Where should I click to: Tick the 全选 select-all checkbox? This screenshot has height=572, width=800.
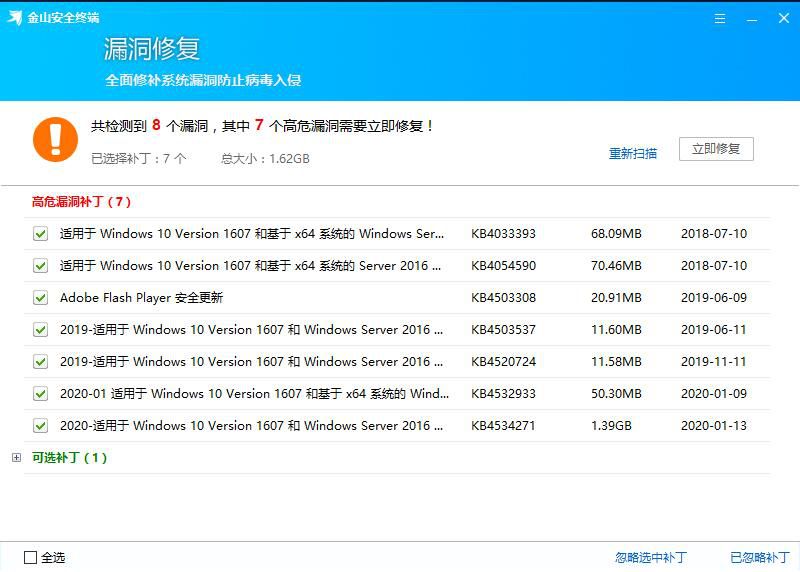[x=31, y=557]
